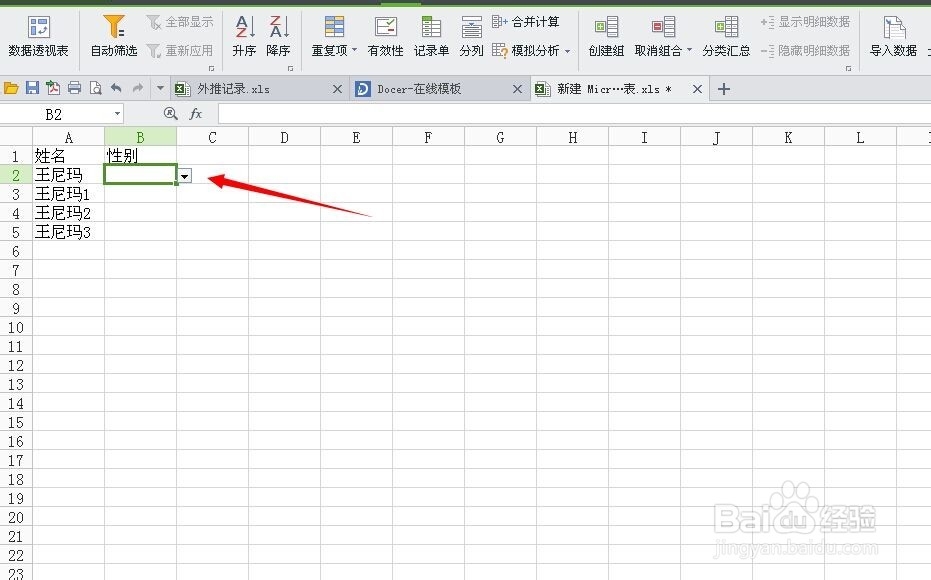Click the zoom magnifier next to fx
Viewport: 931px width, 580px height.
pyautogui.click(x=170, y=113)
